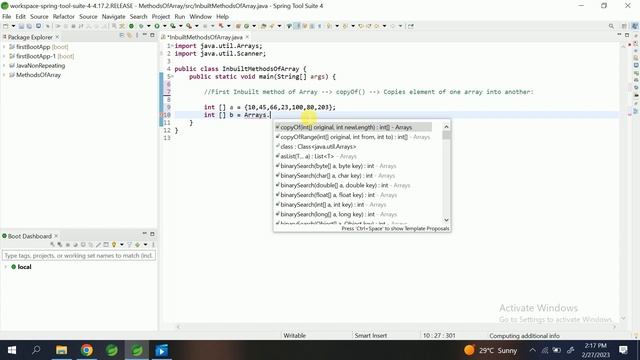Maximize the Boot Dashboard panel
This screenshot has width=640, height=360.
[152, 234]
